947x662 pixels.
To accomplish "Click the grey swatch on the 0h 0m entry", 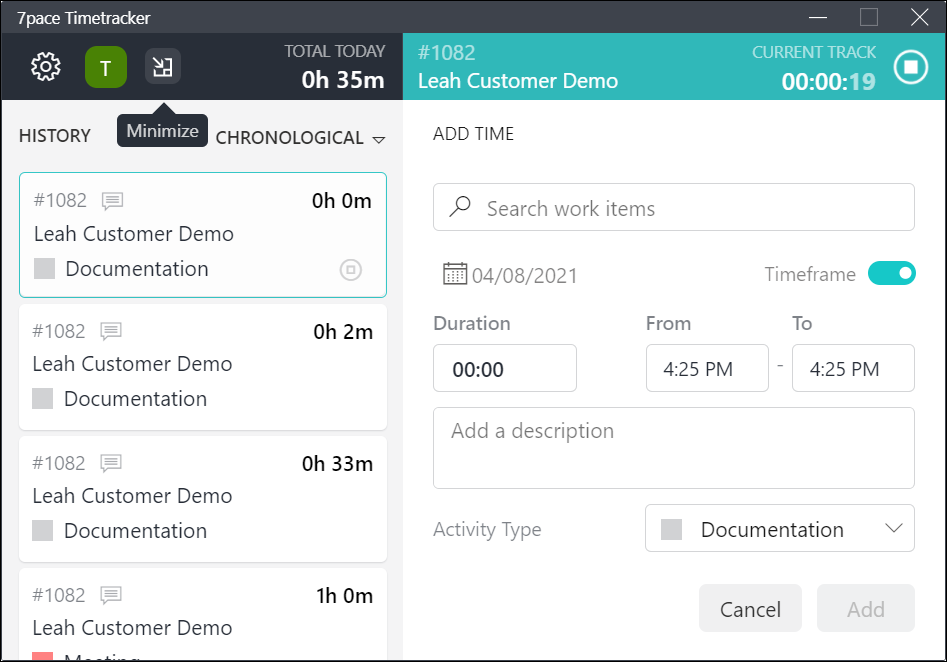I will 44,268.
